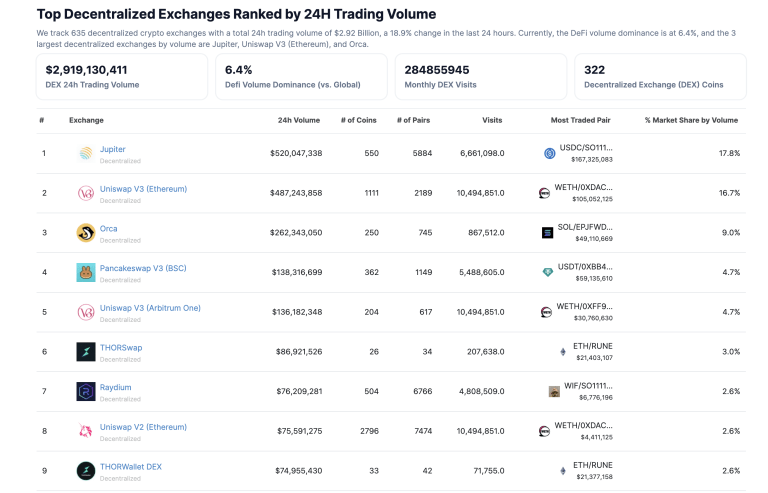
Task: Click the Jupiter exchange logo icon
Action: 85,153
